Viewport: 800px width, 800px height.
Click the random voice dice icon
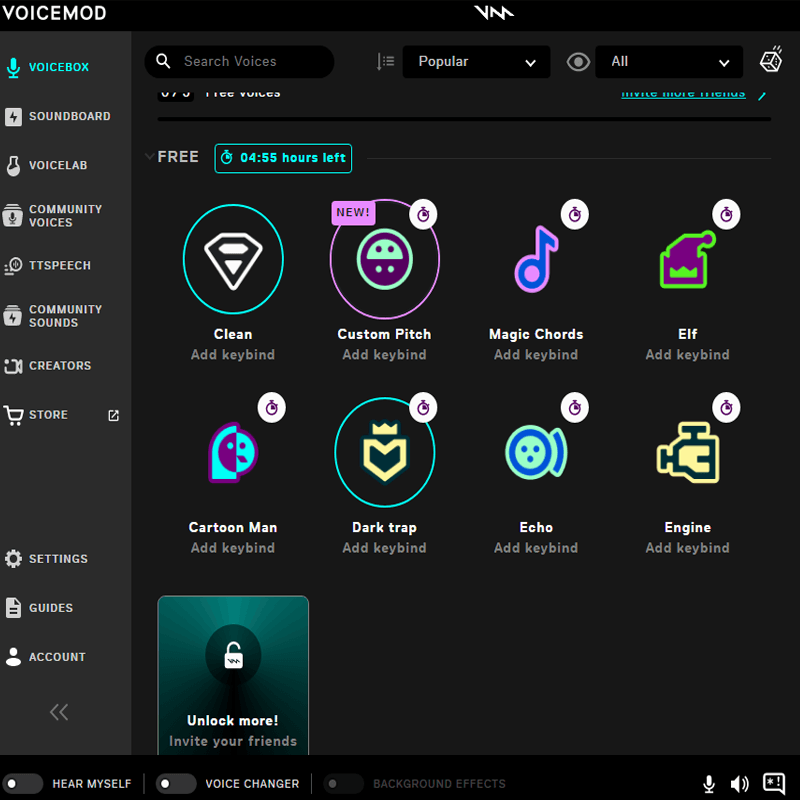[x=771, y=61]
